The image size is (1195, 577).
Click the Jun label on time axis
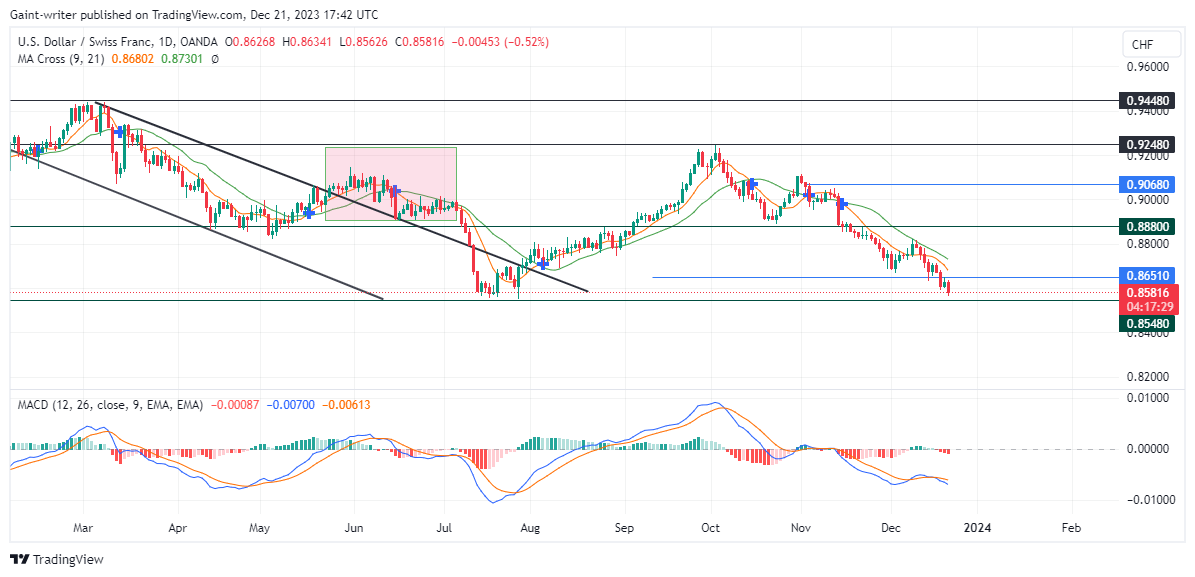(354, 527)
